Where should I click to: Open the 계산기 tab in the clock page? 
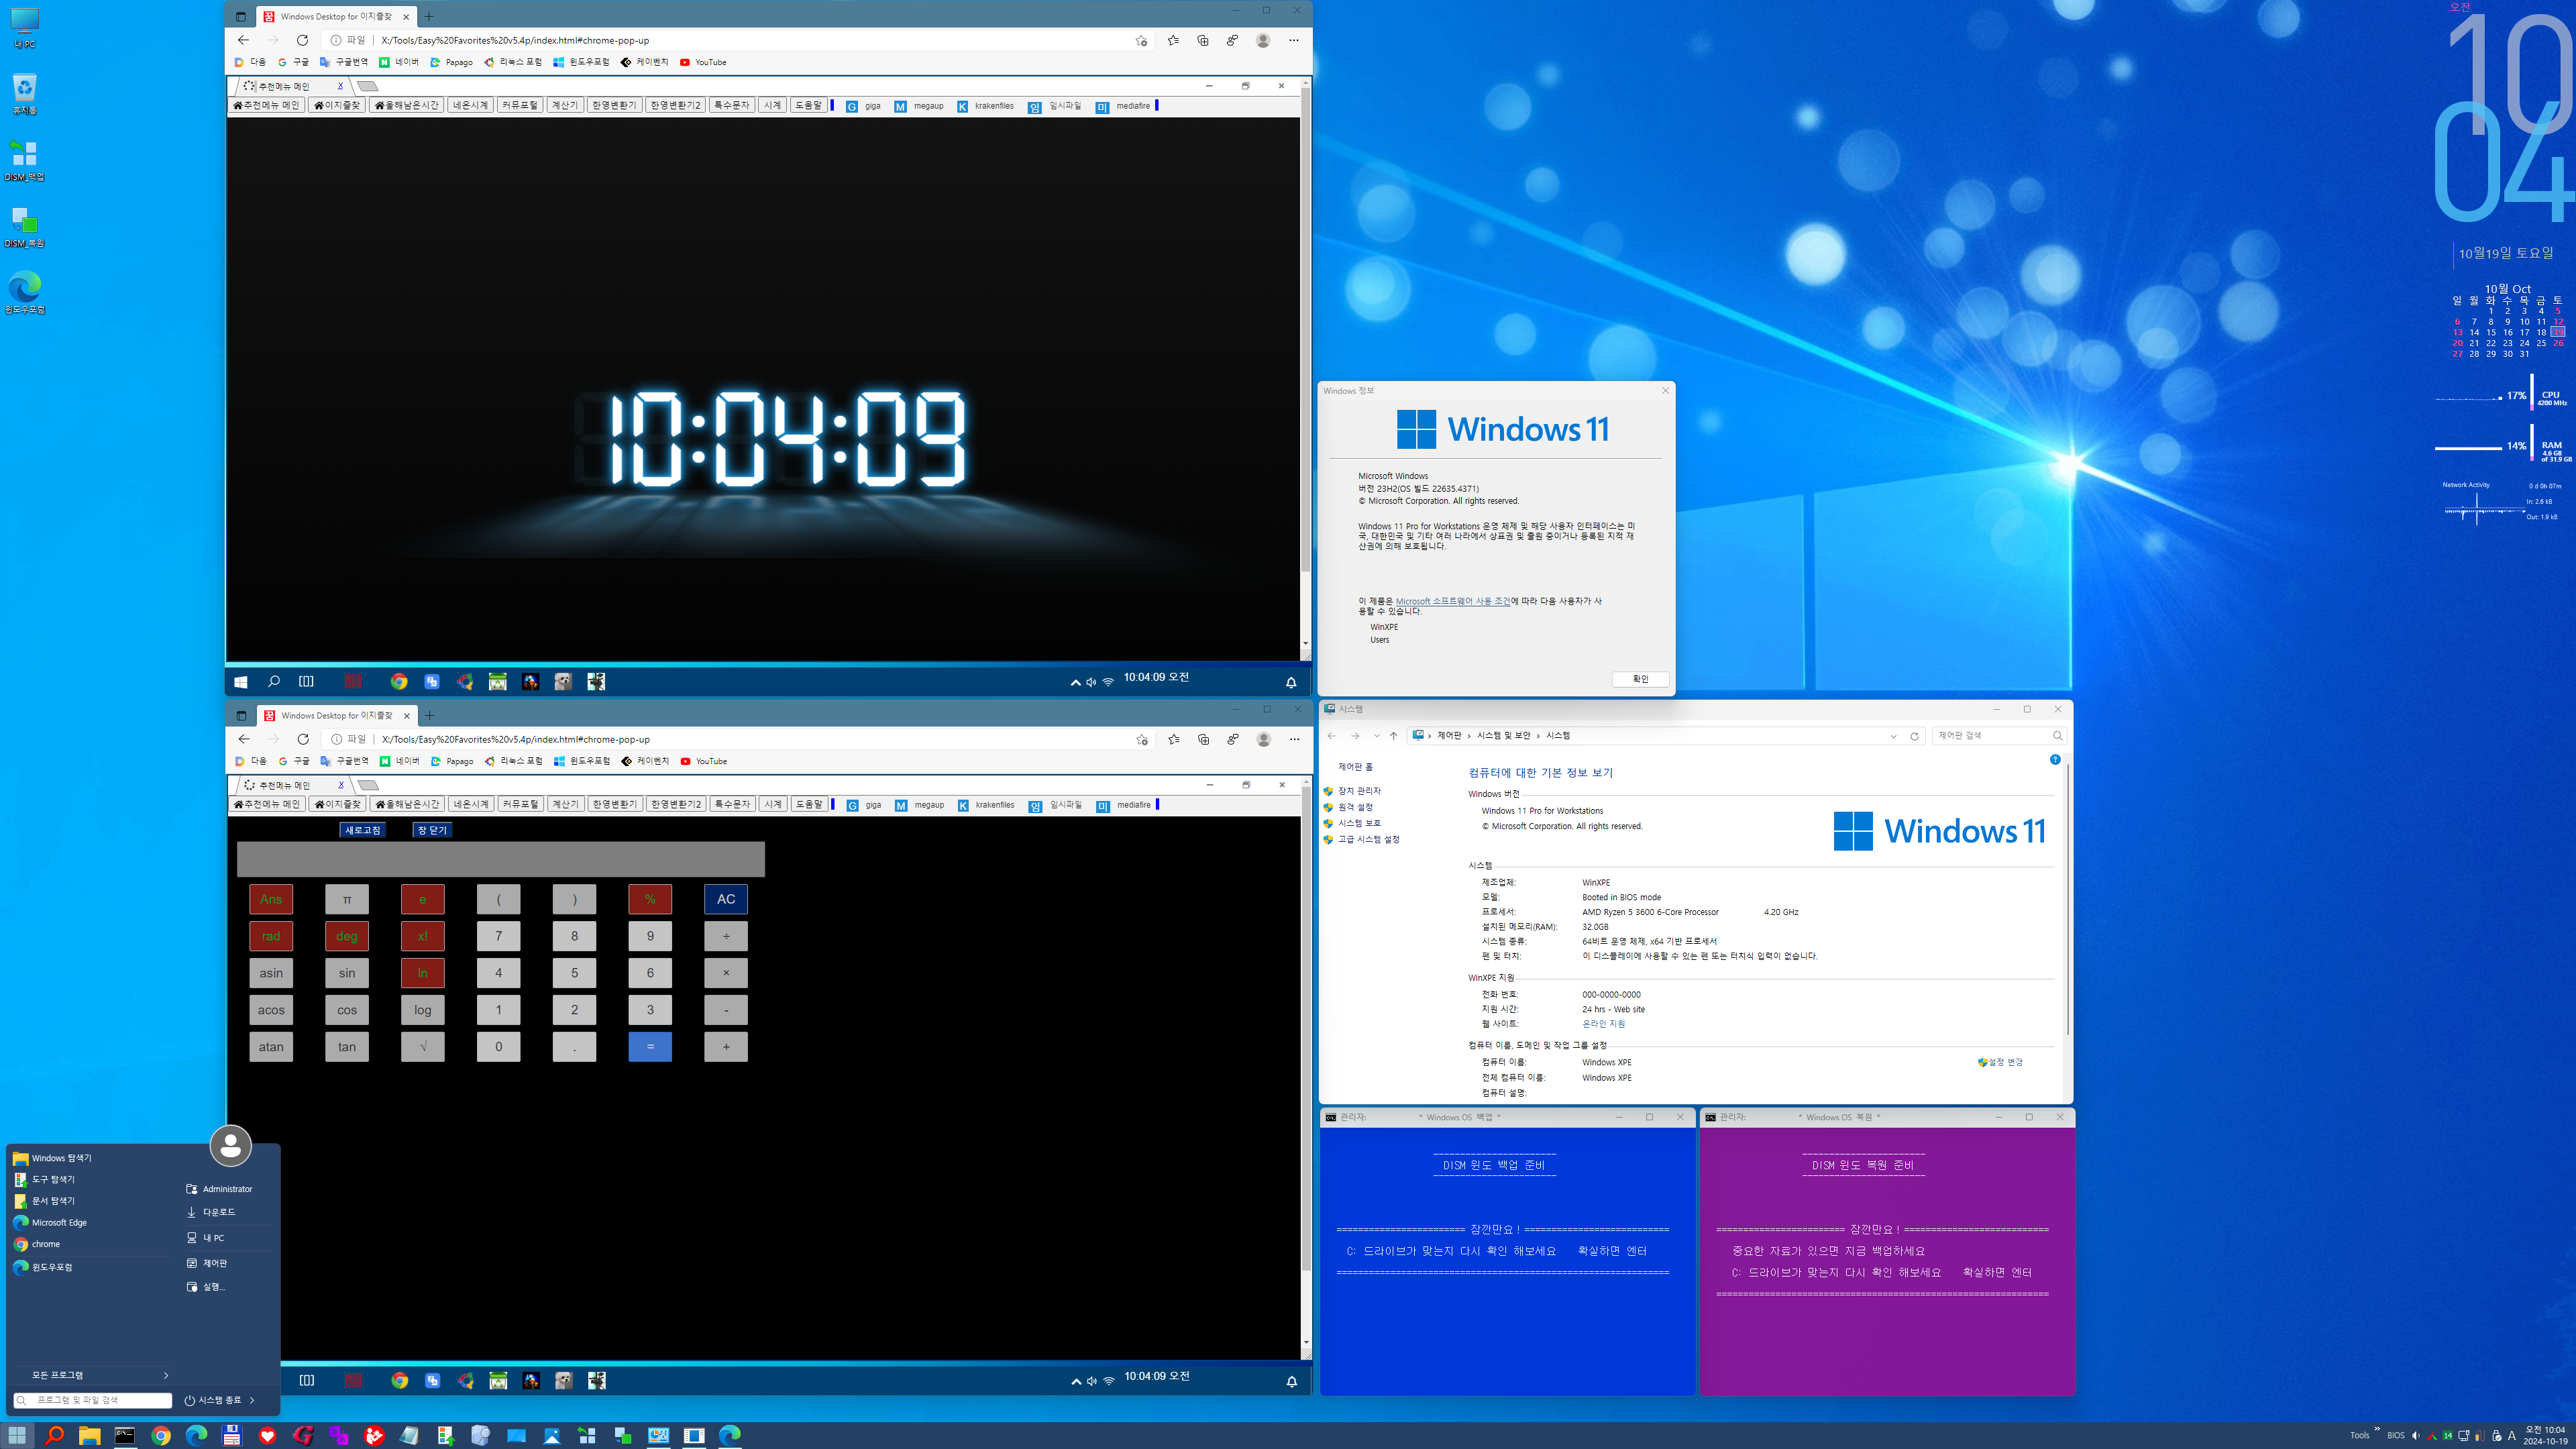(565, 105)
